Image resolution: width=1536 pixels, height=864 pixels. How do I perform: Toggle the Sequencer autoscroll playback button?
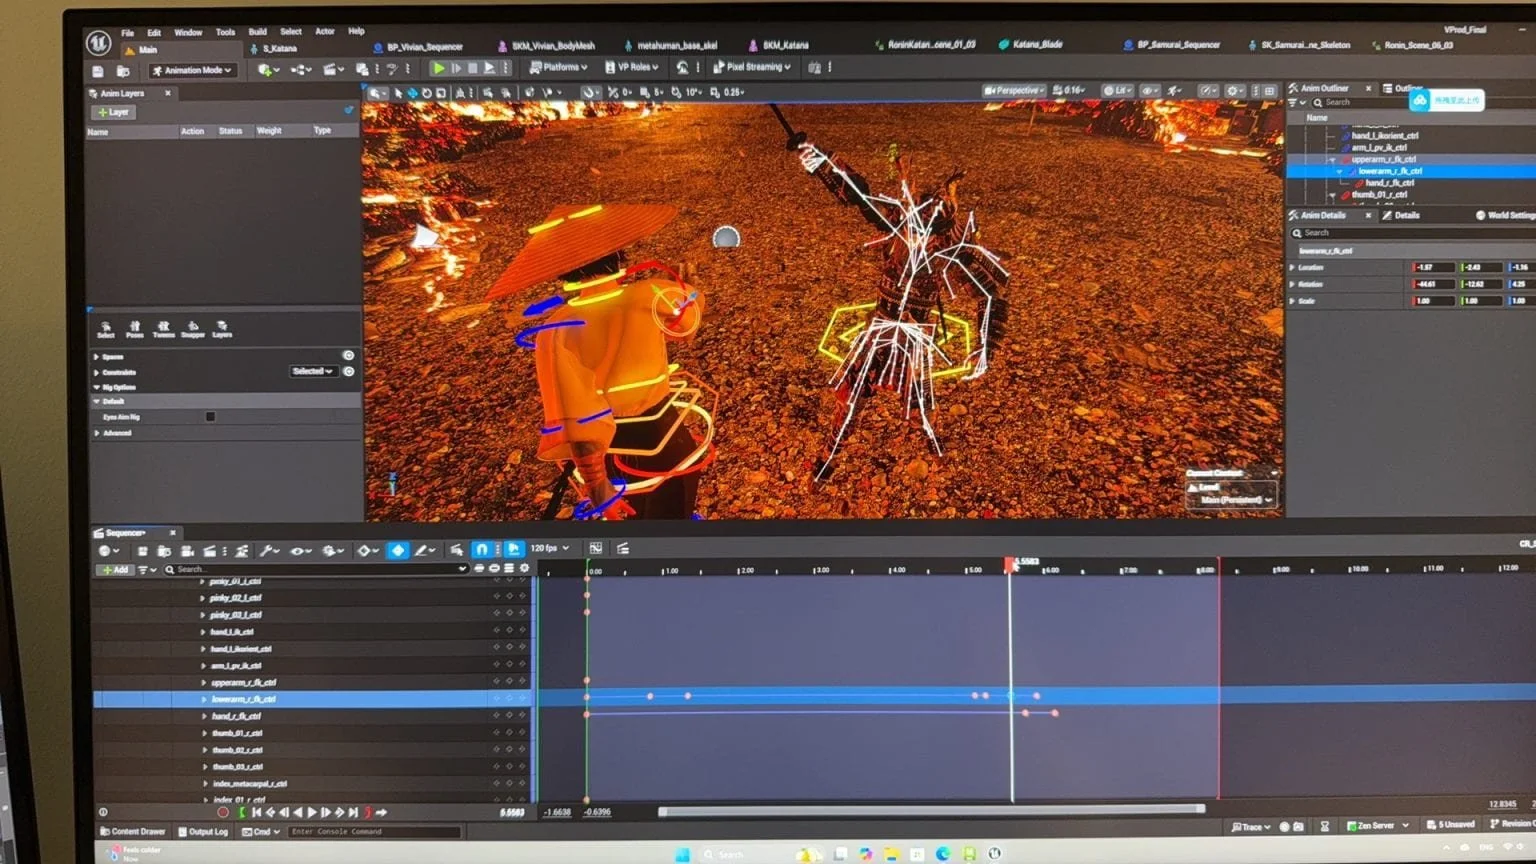514,549
